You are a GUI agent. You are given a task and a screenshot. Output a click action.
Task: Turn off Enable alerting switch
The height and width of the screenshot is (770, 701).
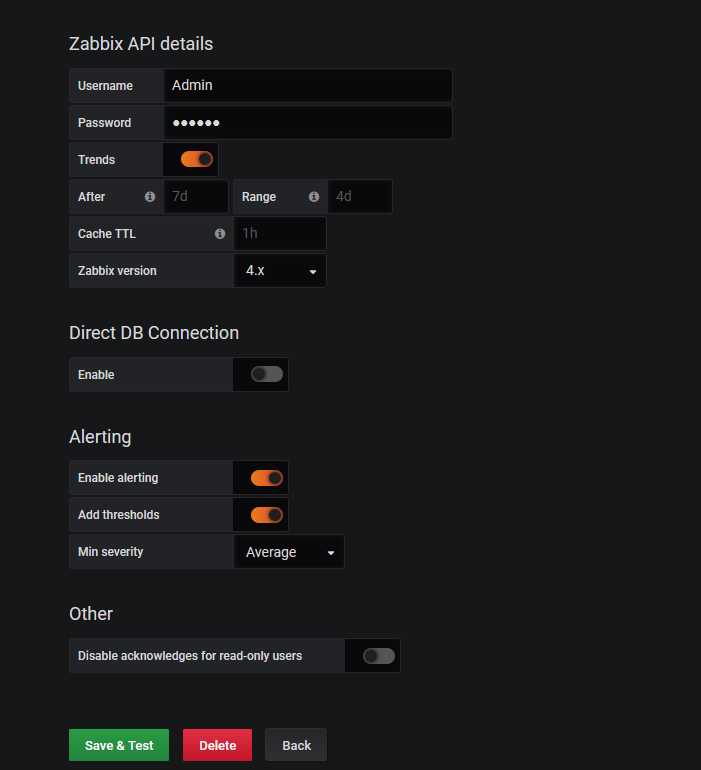[267, 478]
